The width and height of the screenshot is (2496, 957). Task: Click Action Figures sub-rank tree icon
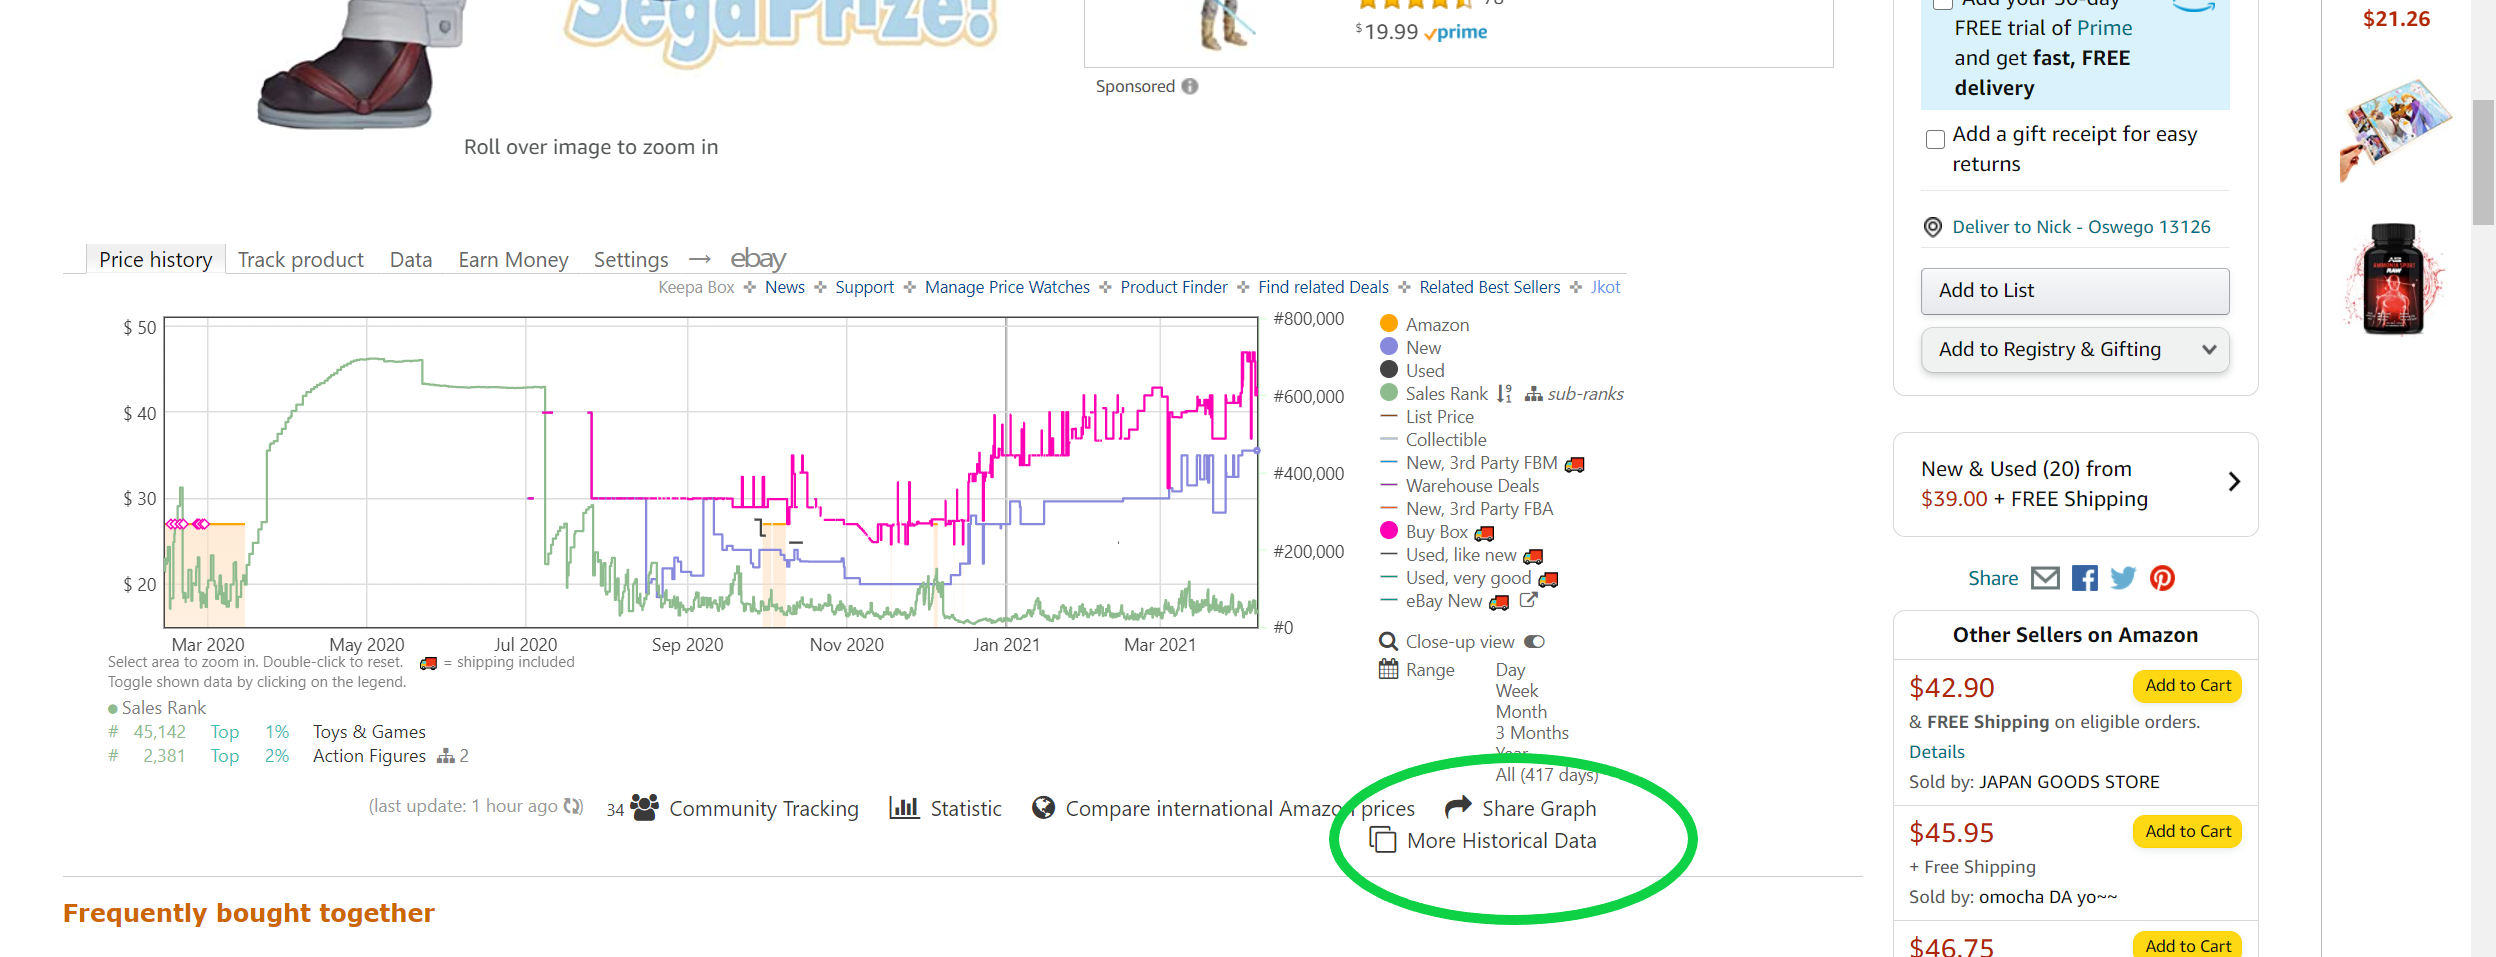(445, 756)
